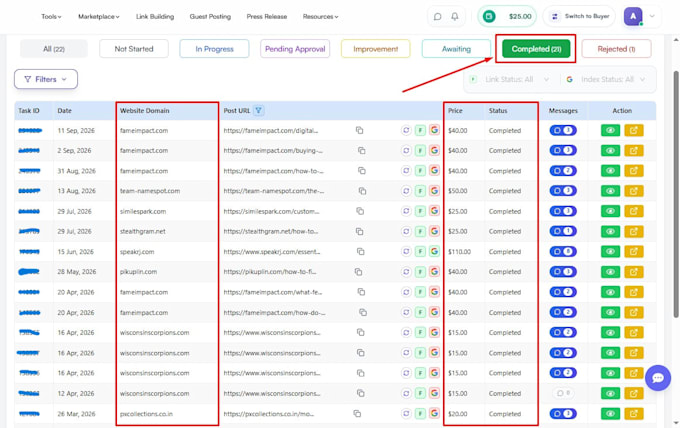Click green F icon in 31 Aug, 2026 row
This screenshot has width=680, height=428.
tap(420, 171)
